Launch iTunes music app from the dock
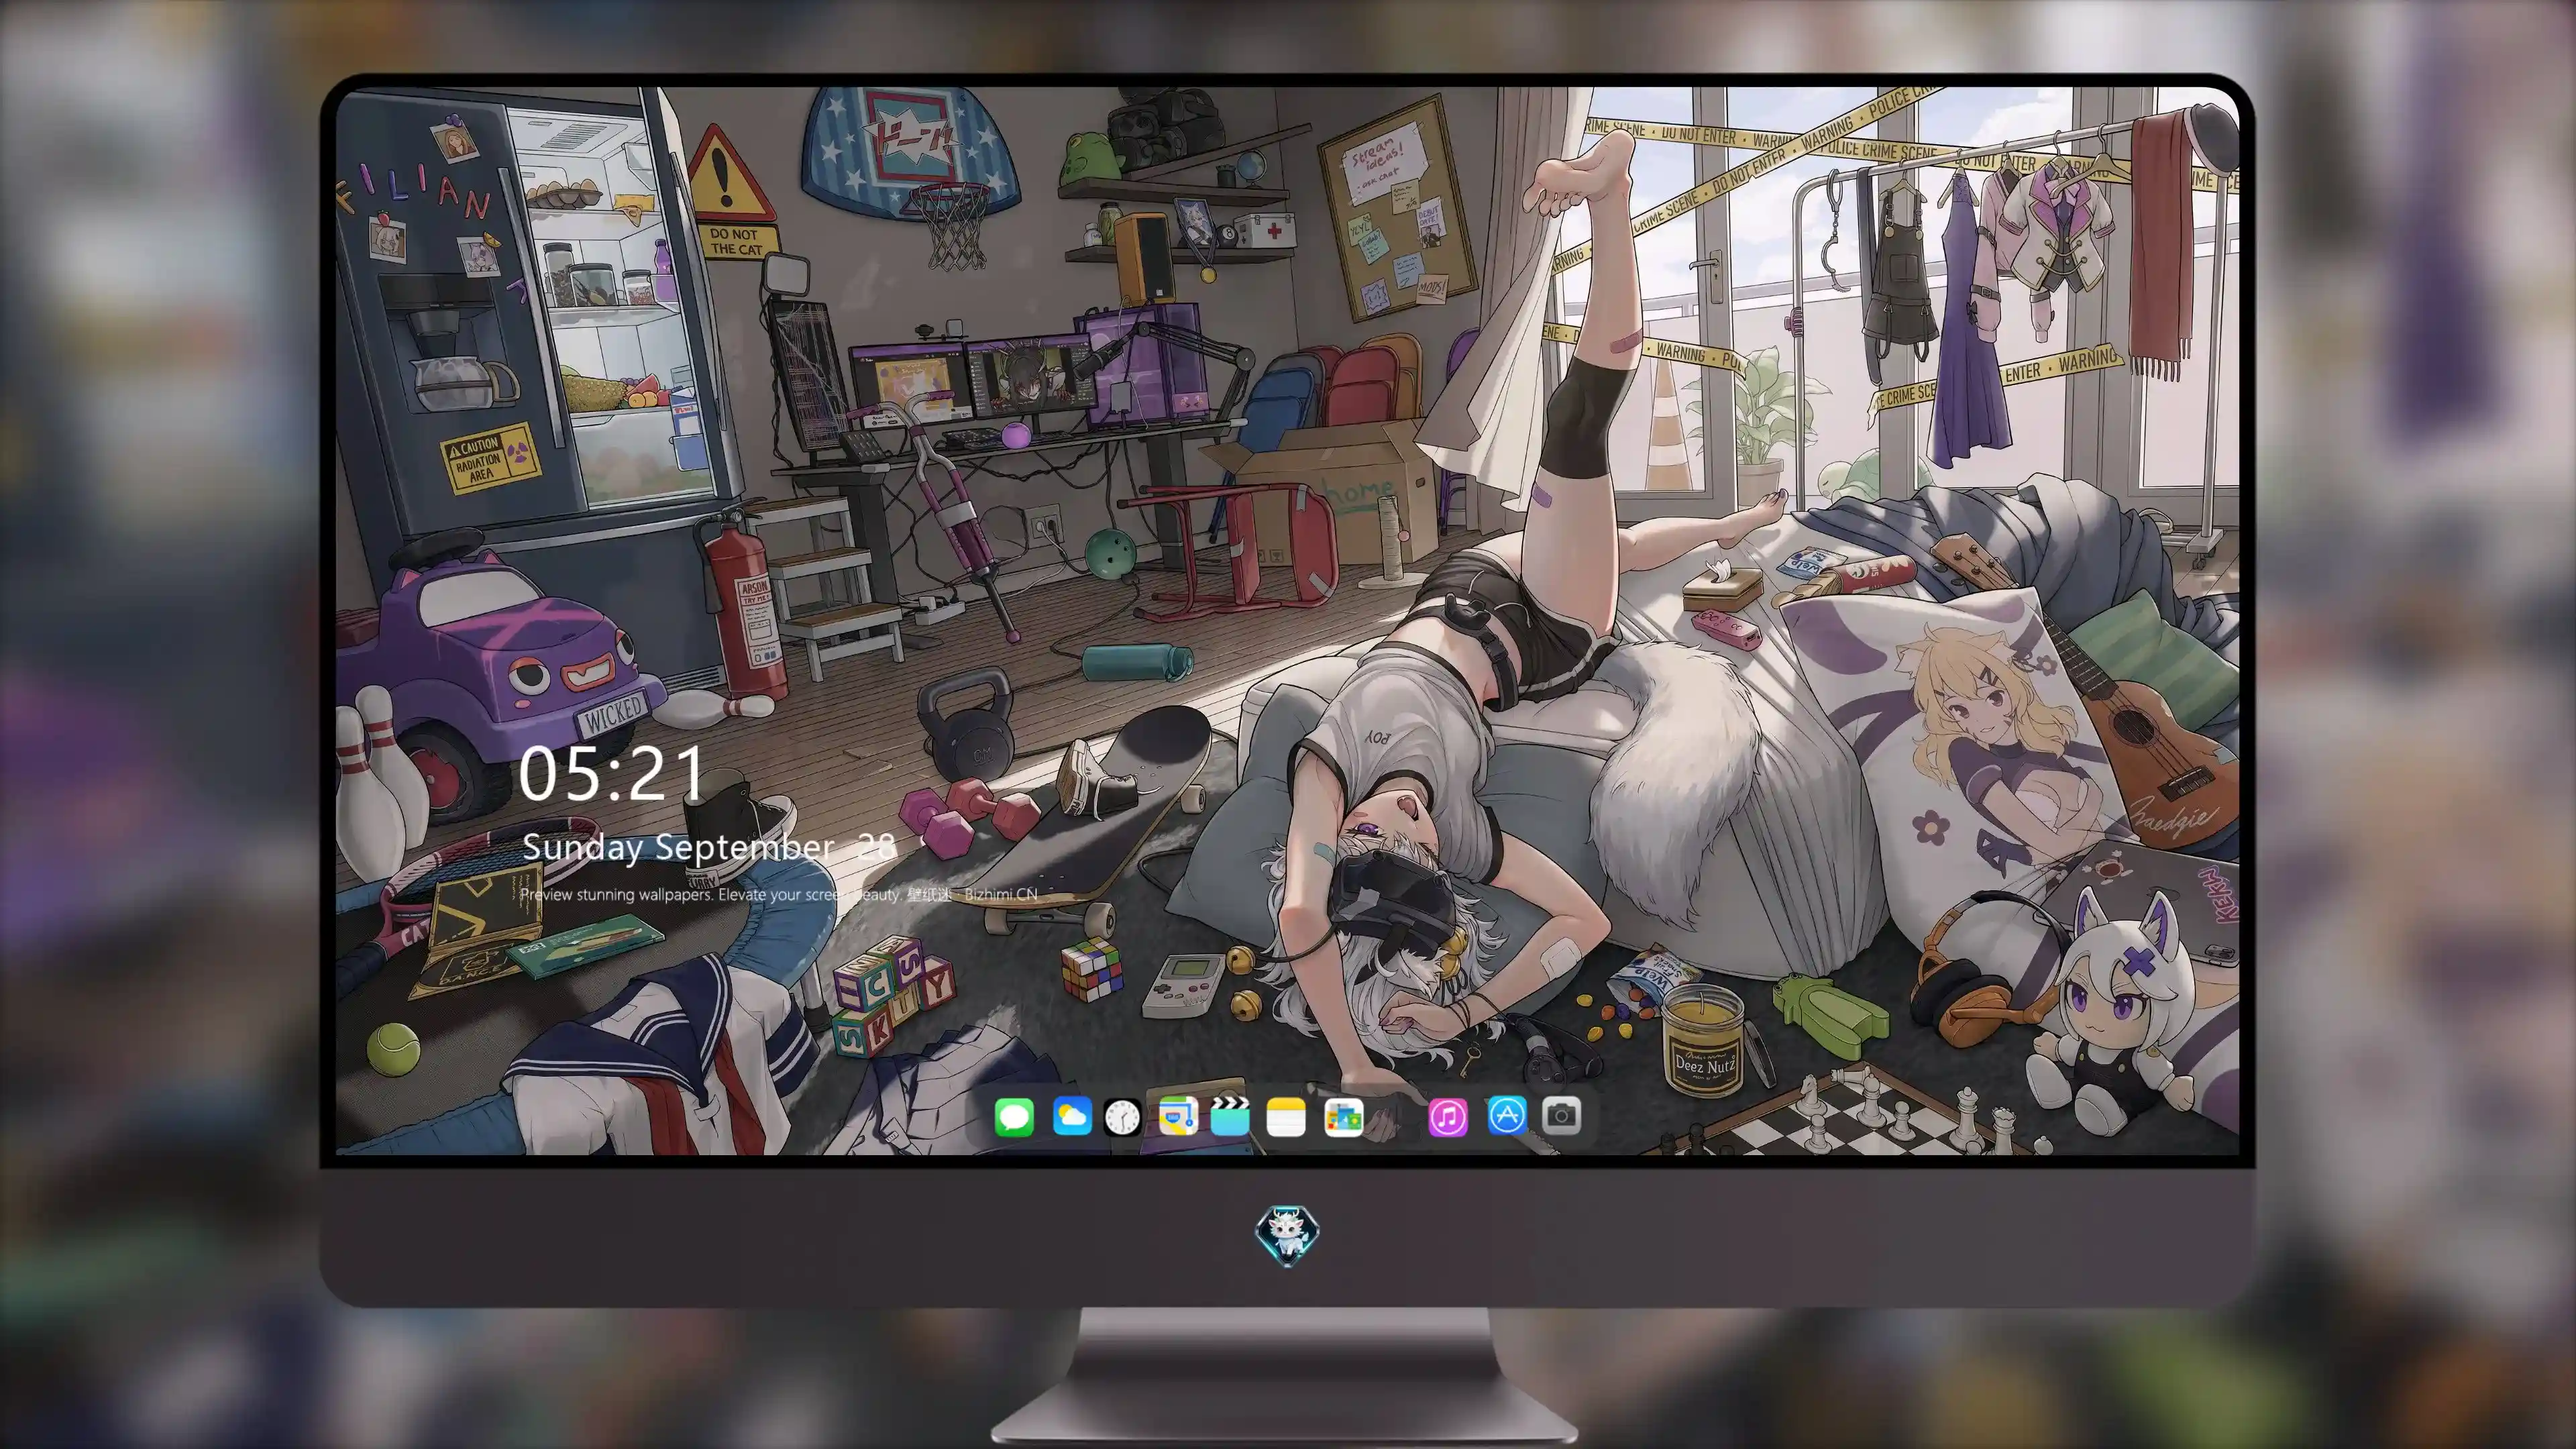 pyautogui.click(x=1448, y=1116)
